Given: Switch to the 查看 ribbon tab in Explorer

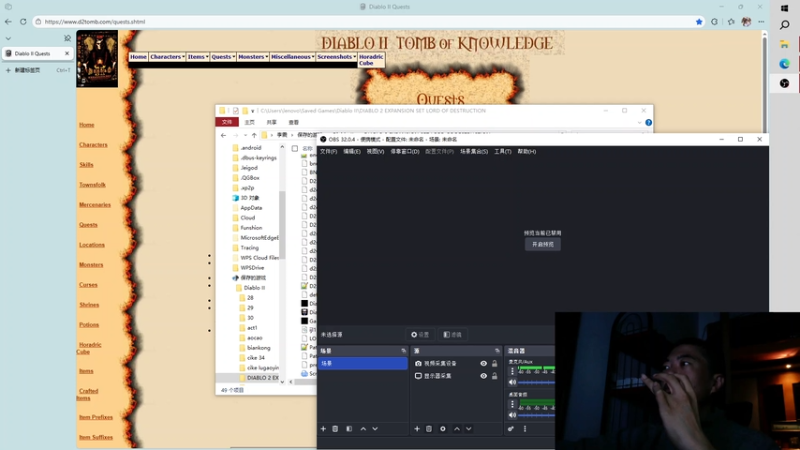Looking at the screenshot, I should (293, 122).
